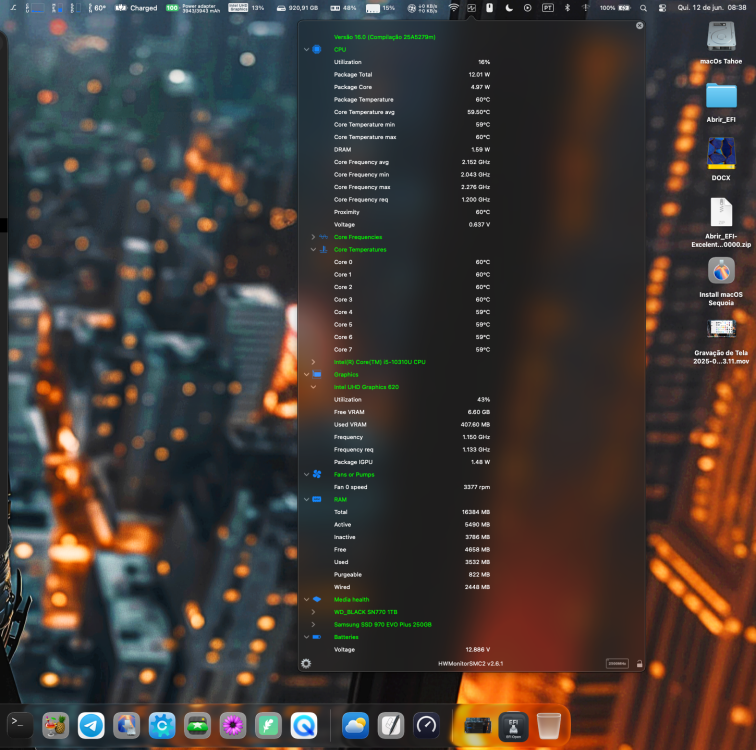
Task: Expand the Intel(R) Core(TM) i5-10310U CPU row
Action: pyautogui.click(x=313, y=362)
